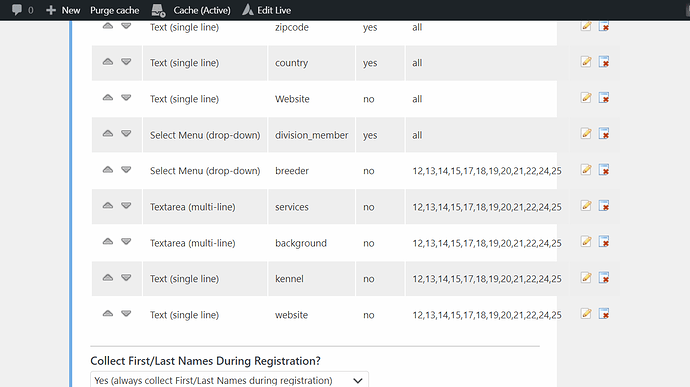This screenshot has height=387, width=690.
Task: Delete the capitalized Website field
Action: (604, 98)
